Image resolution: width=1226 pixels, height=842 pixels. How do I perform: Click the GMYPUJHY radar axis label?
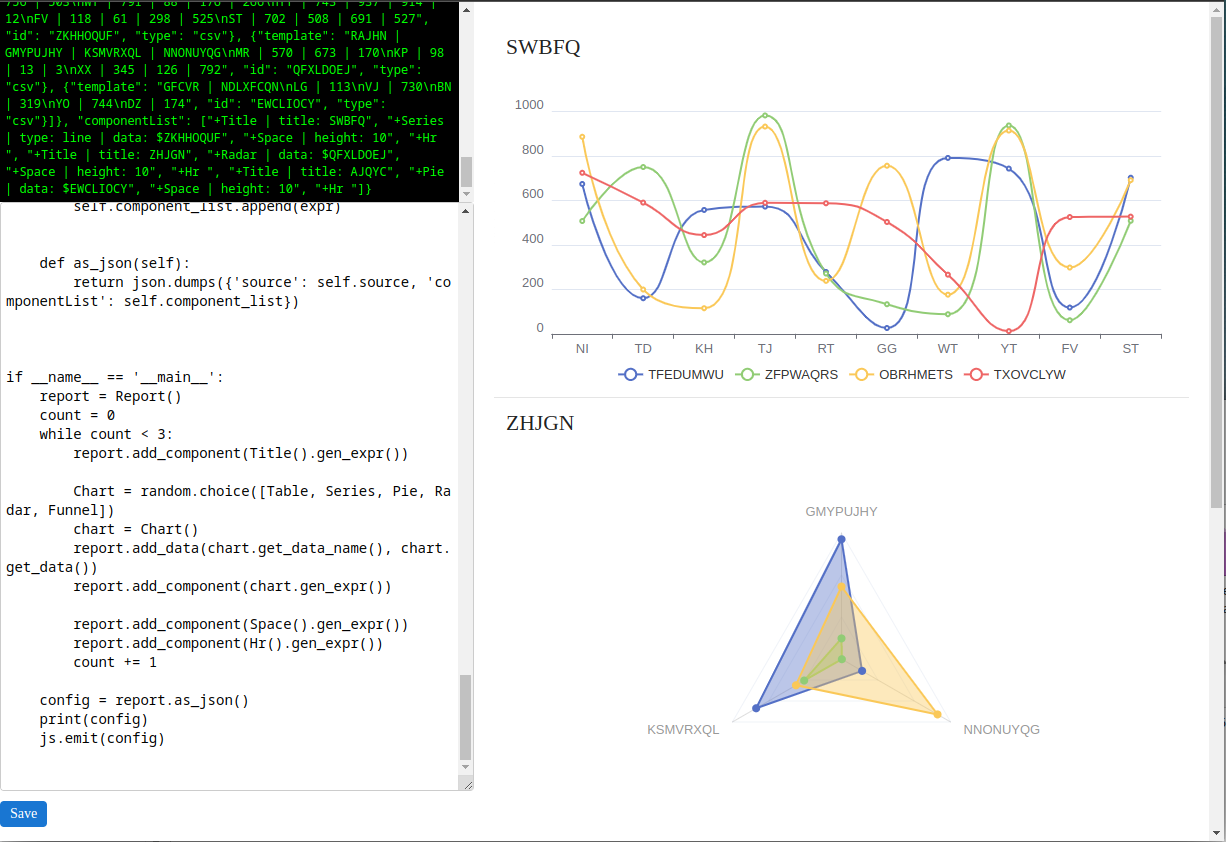click(841, 511)
